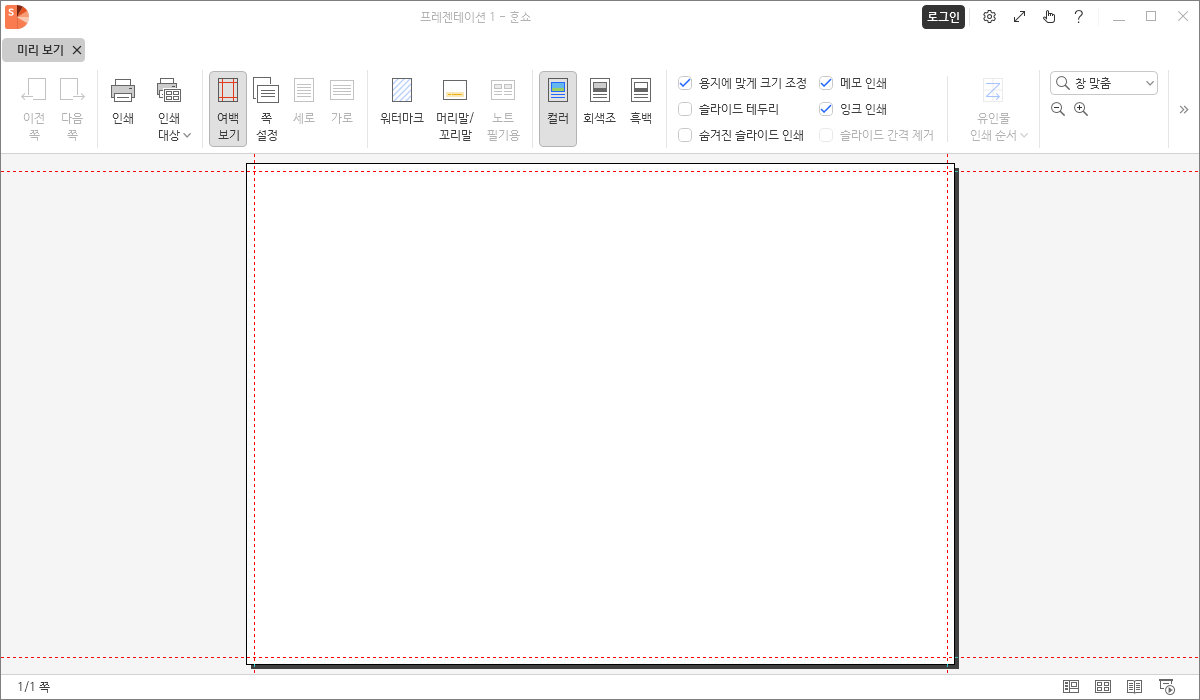
Task: Click the blank slide preview page
Action: tap(601, 413)
